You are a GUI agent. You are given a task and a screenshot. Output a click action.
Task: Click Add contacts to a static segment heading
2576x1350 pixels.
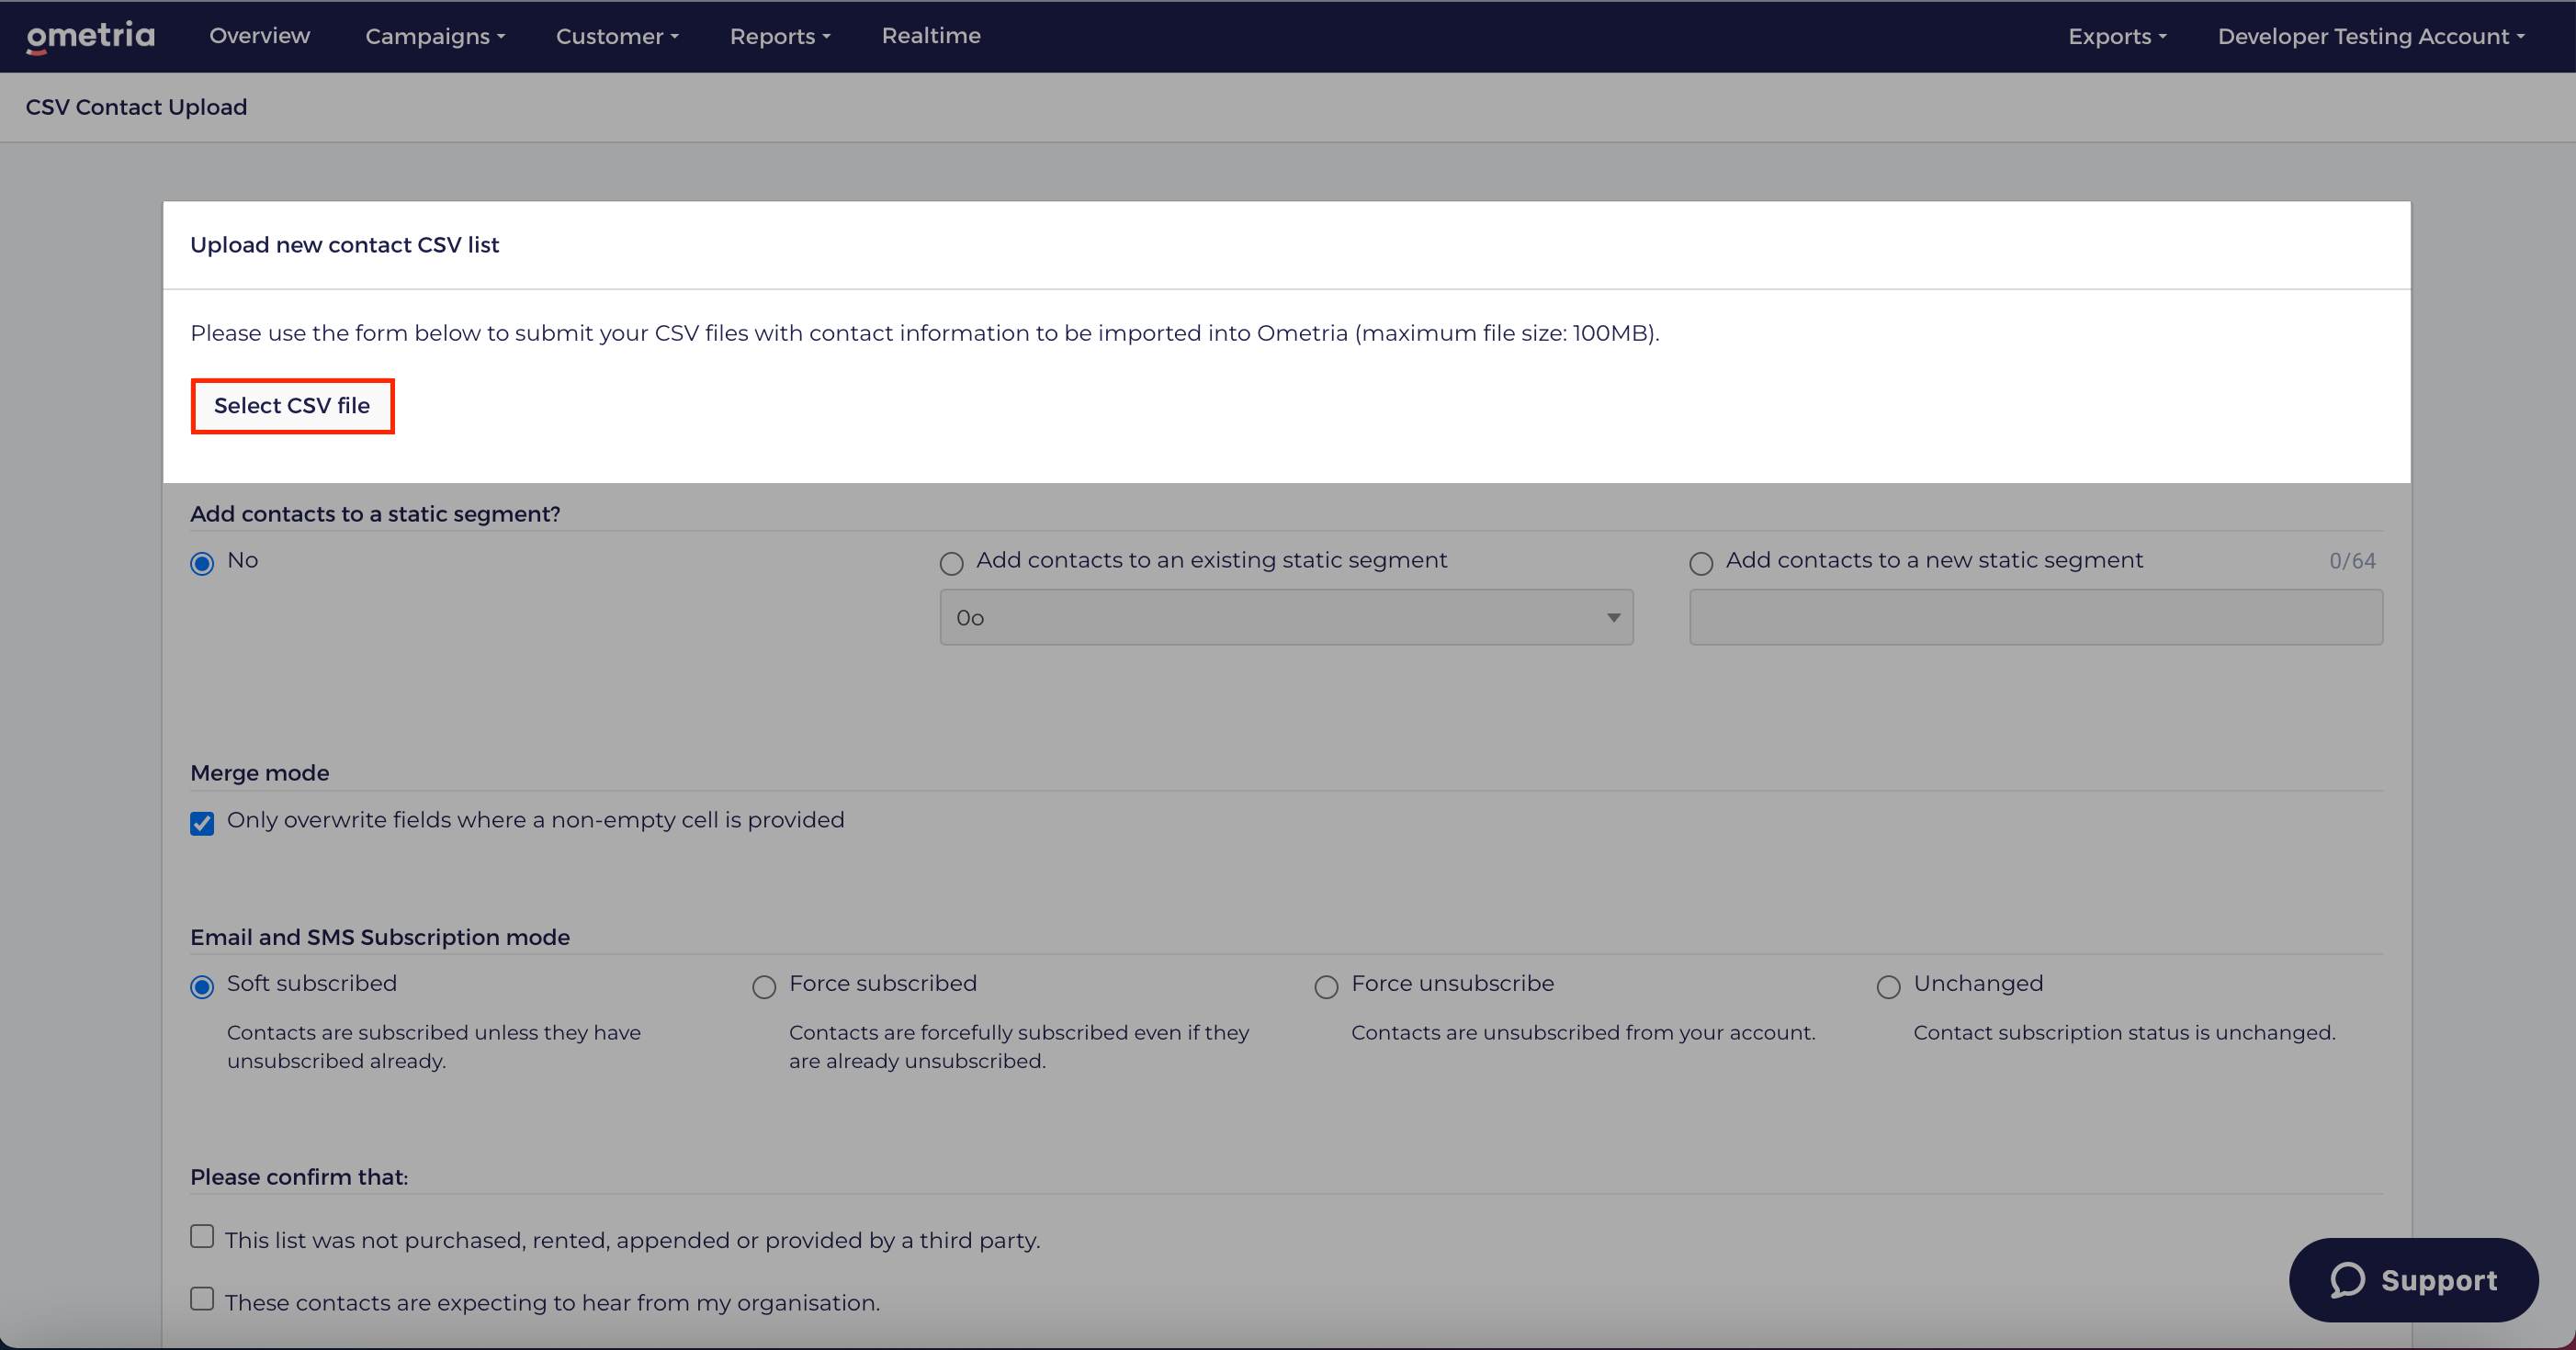pyautogui.click(x=375, y=514)
